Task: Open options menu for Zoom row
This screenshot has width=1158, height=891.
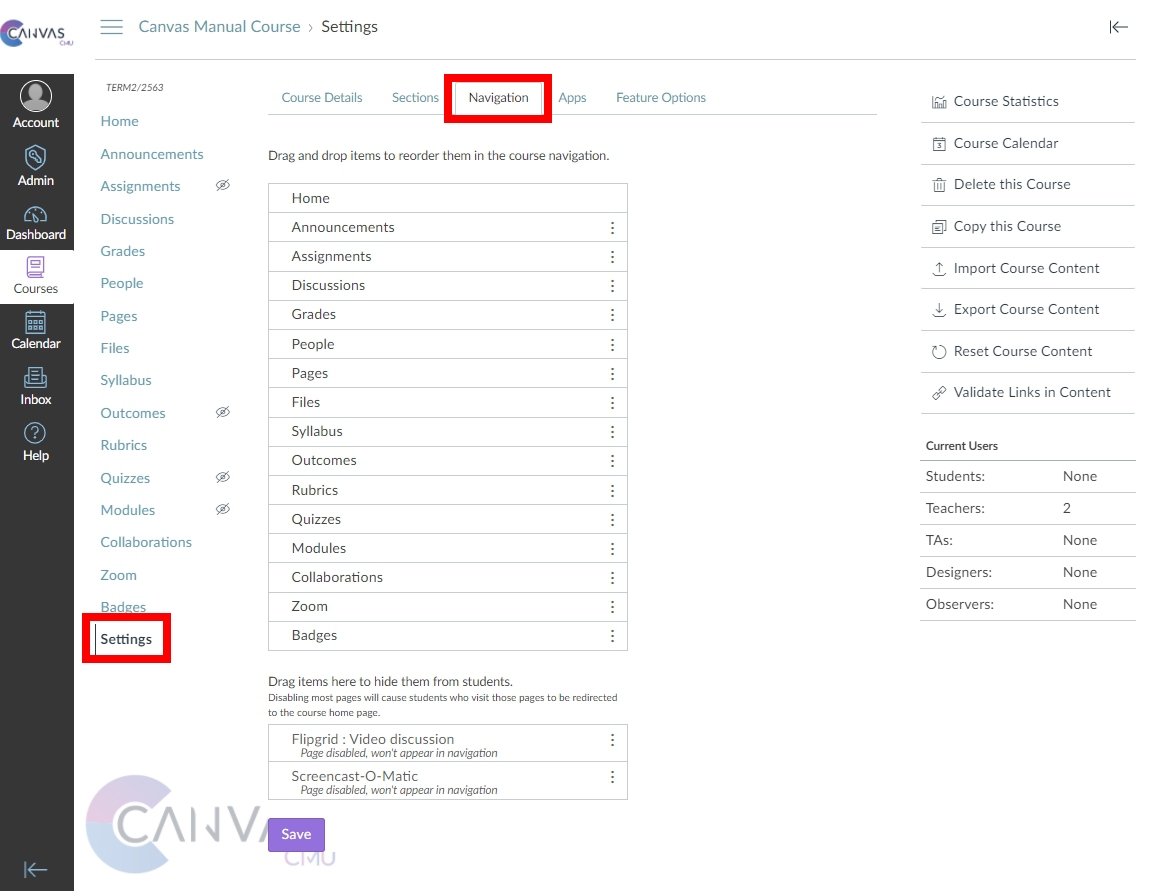Action: pos(612,607)
